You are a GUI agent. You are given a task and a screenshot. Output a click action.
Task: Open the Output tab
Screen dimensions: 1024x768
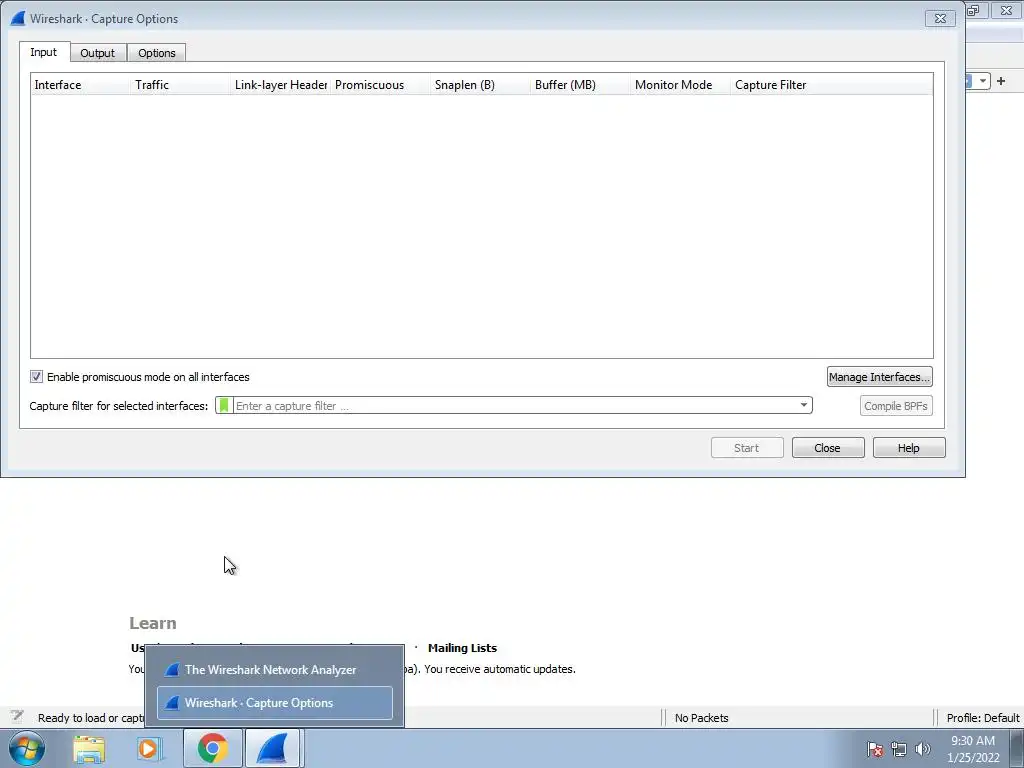[97, 53]
